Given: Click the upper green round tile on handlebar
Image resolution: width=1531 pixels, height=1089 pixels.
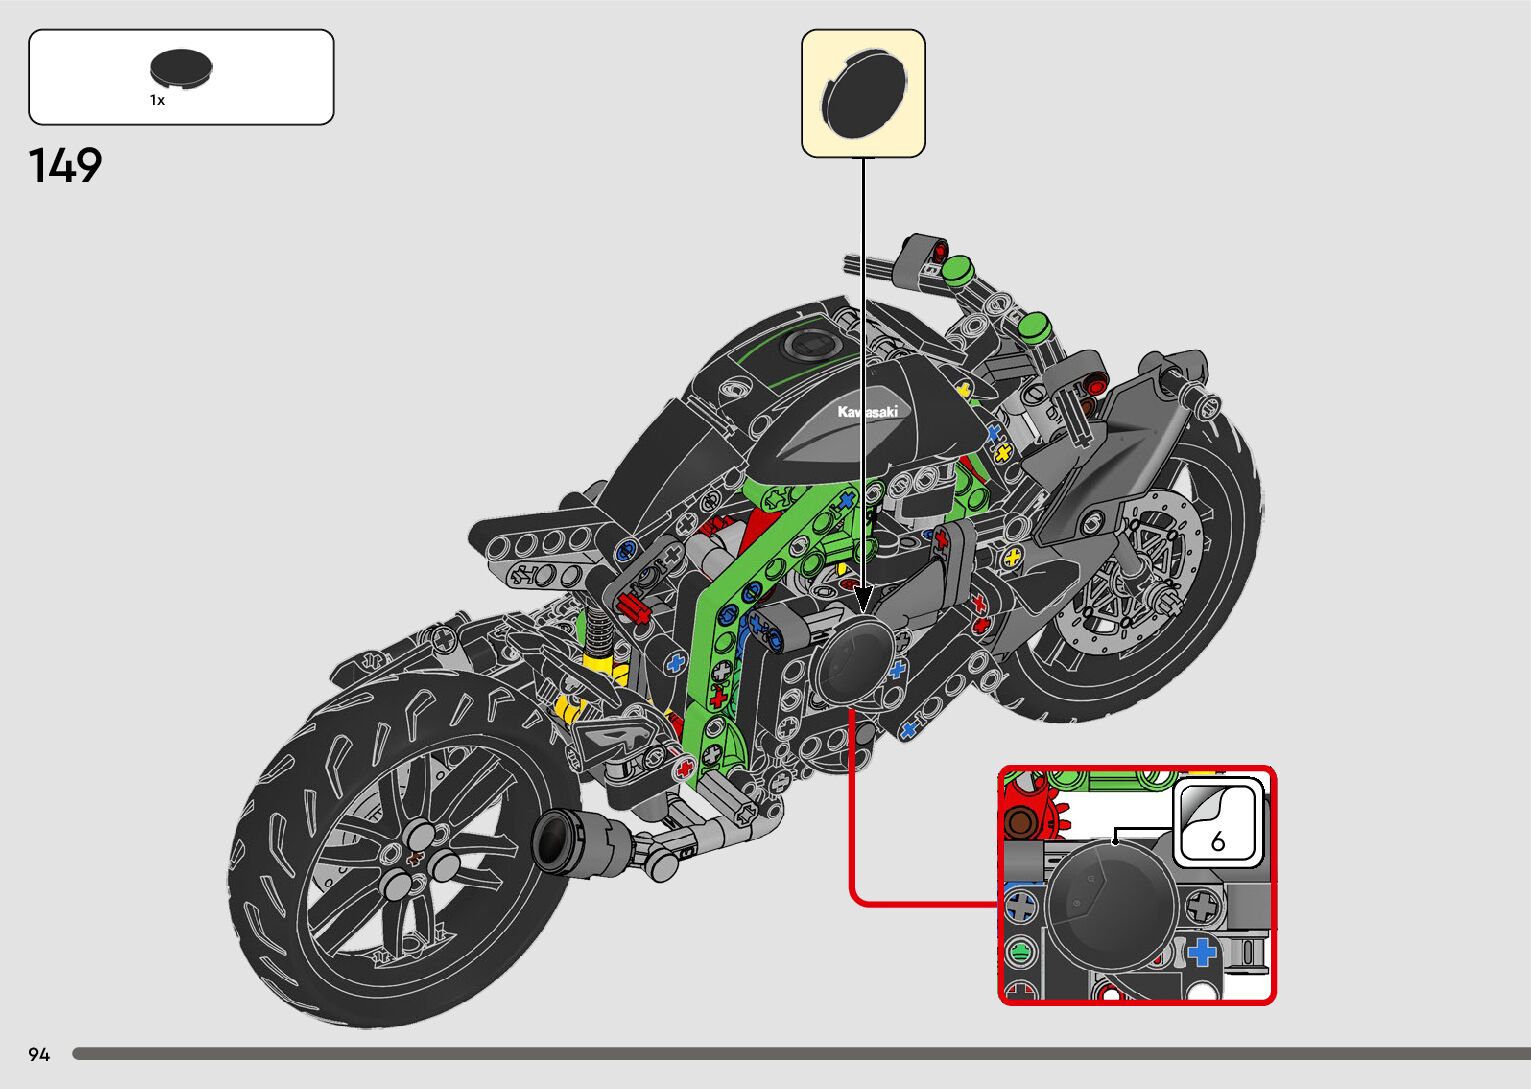Looking at the screenshot, I should coord(958,267).
